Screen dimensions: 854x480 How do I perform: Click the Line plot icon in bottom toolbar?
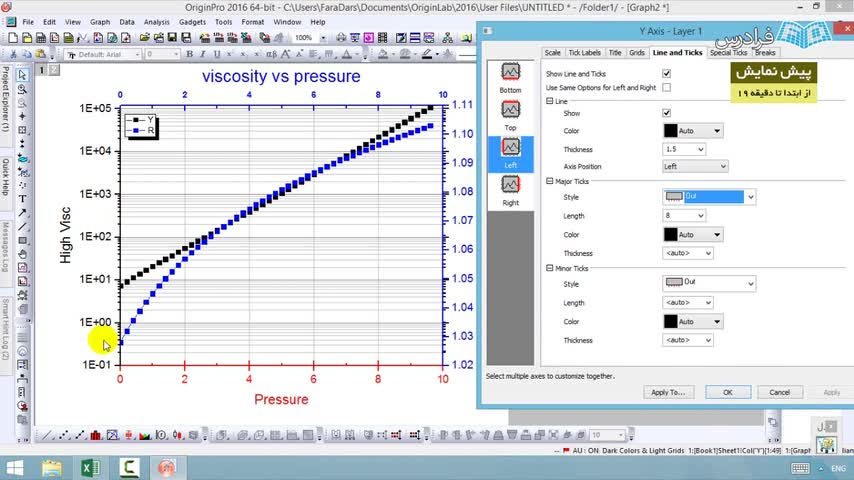click(47, 435)
